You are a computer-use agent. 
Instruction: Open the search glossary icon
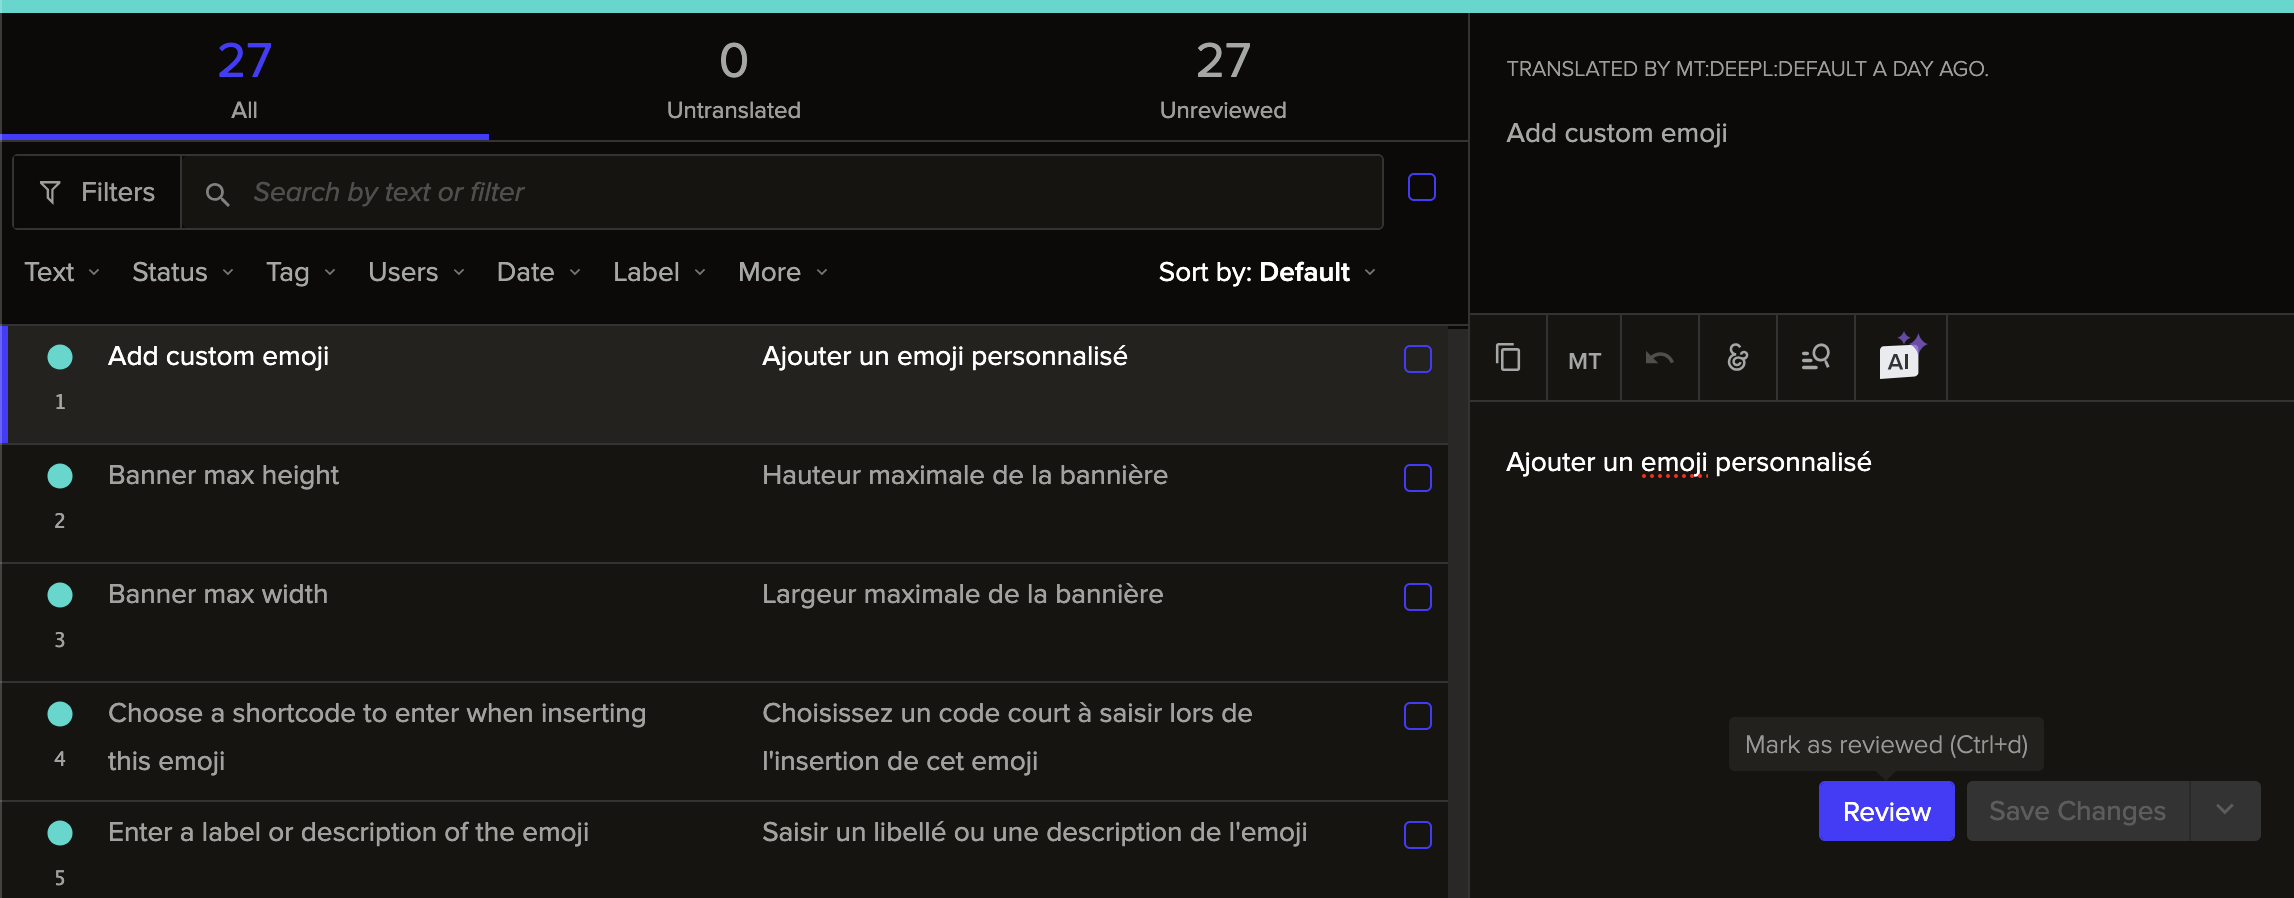[x=1816, y=358]
